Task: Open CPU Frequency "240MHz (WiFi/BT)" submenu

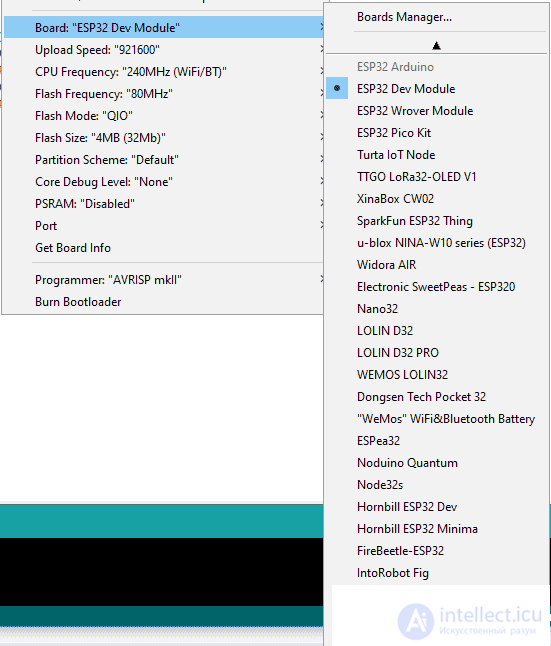Action: [164, 72]
